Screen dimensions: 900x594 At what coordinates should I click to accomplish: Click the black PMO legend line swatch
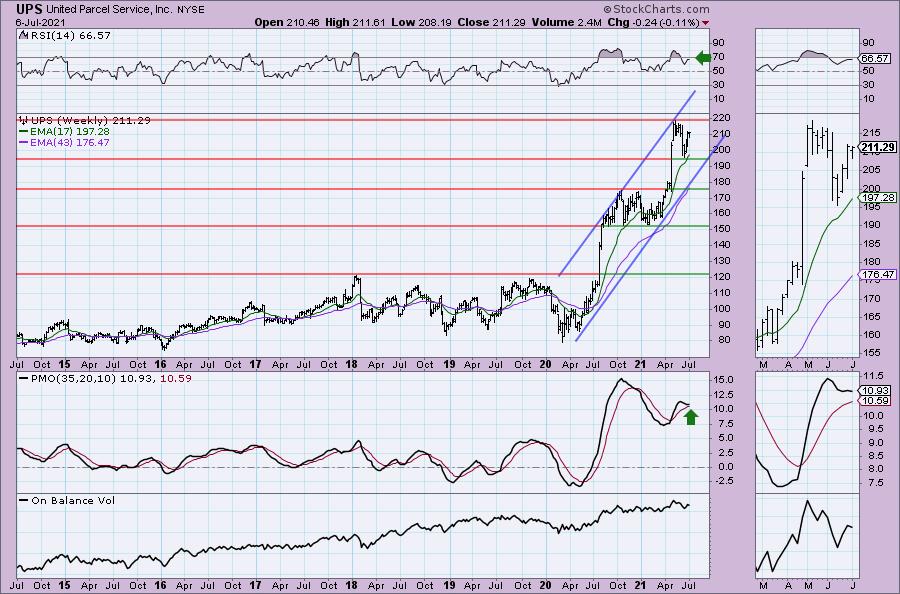click(23, 378)
